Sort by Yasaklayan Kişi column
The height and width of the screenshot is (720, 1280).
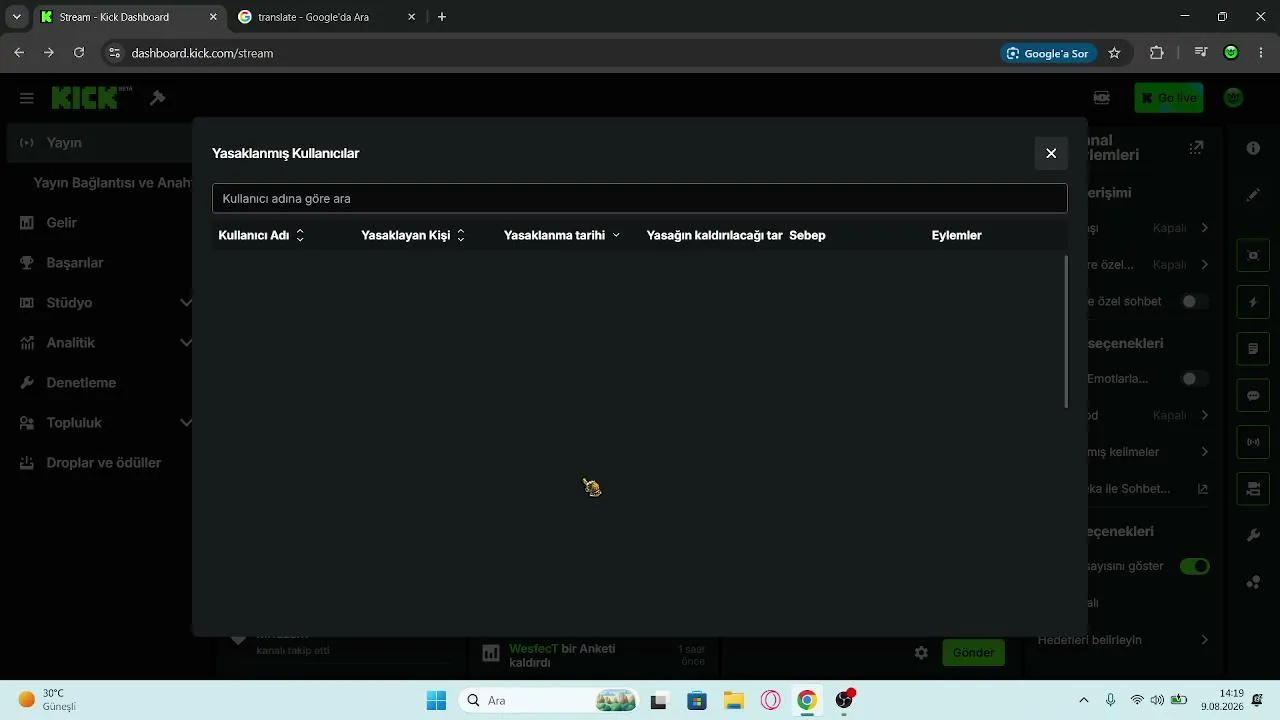413,235
